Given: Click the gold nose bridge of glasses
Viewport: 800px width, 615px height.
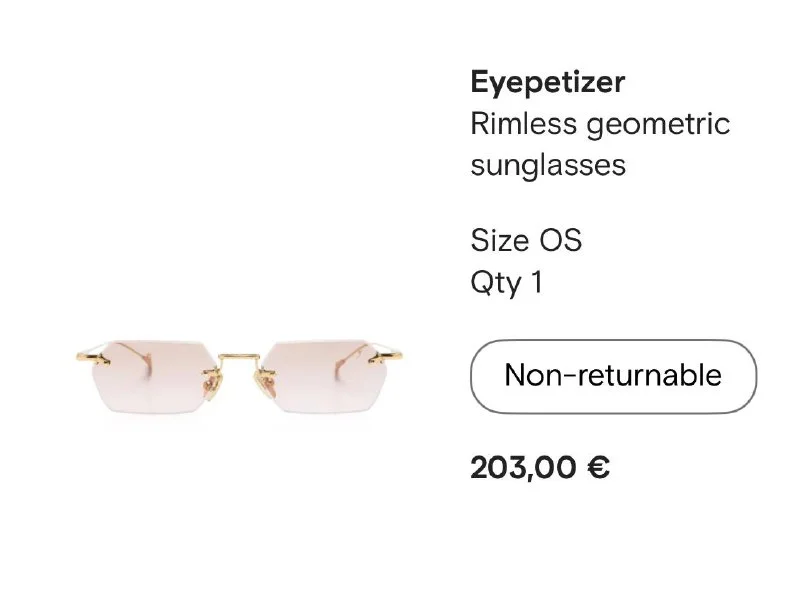Looking at the screenshot, I should (240, 354).
